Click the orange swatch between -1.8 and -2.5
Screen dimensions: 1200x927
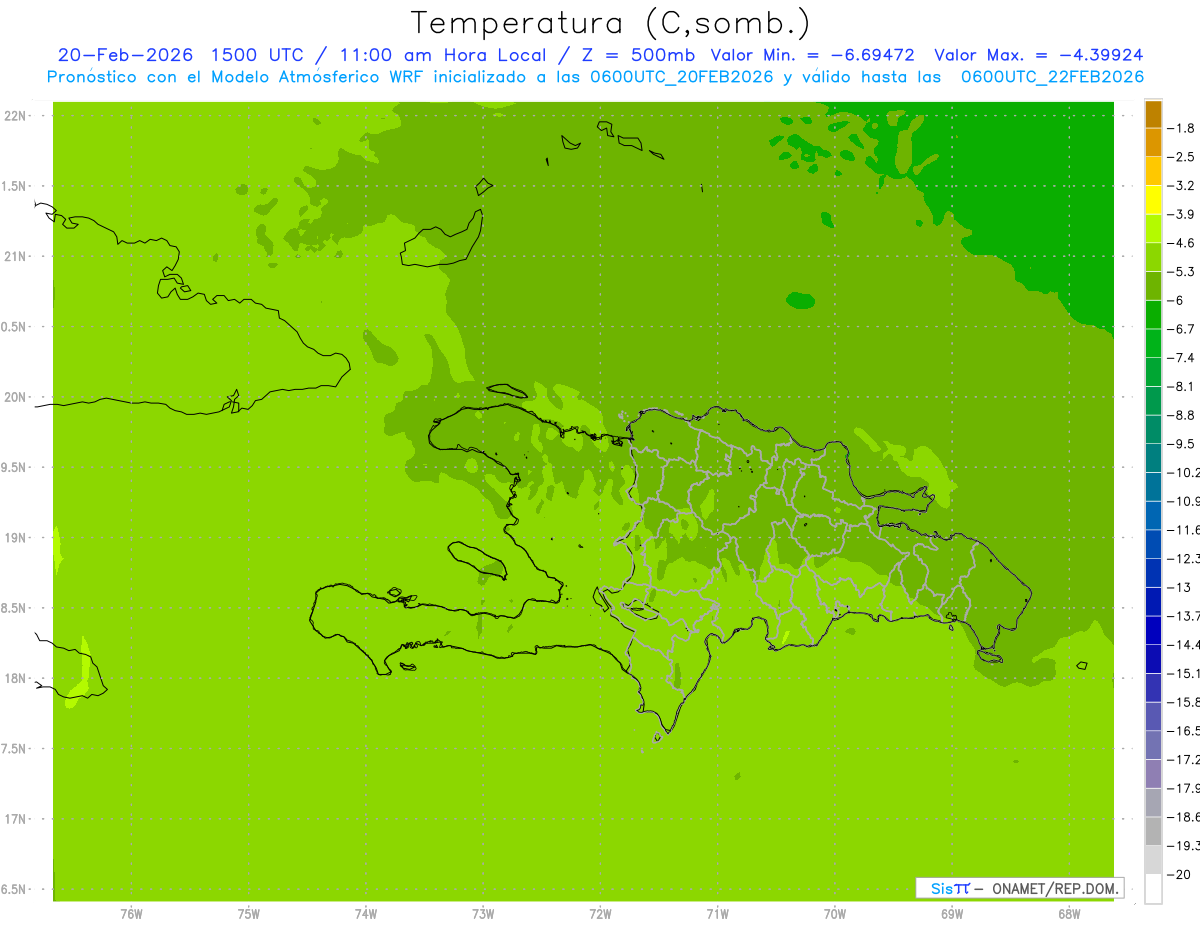1153,143
